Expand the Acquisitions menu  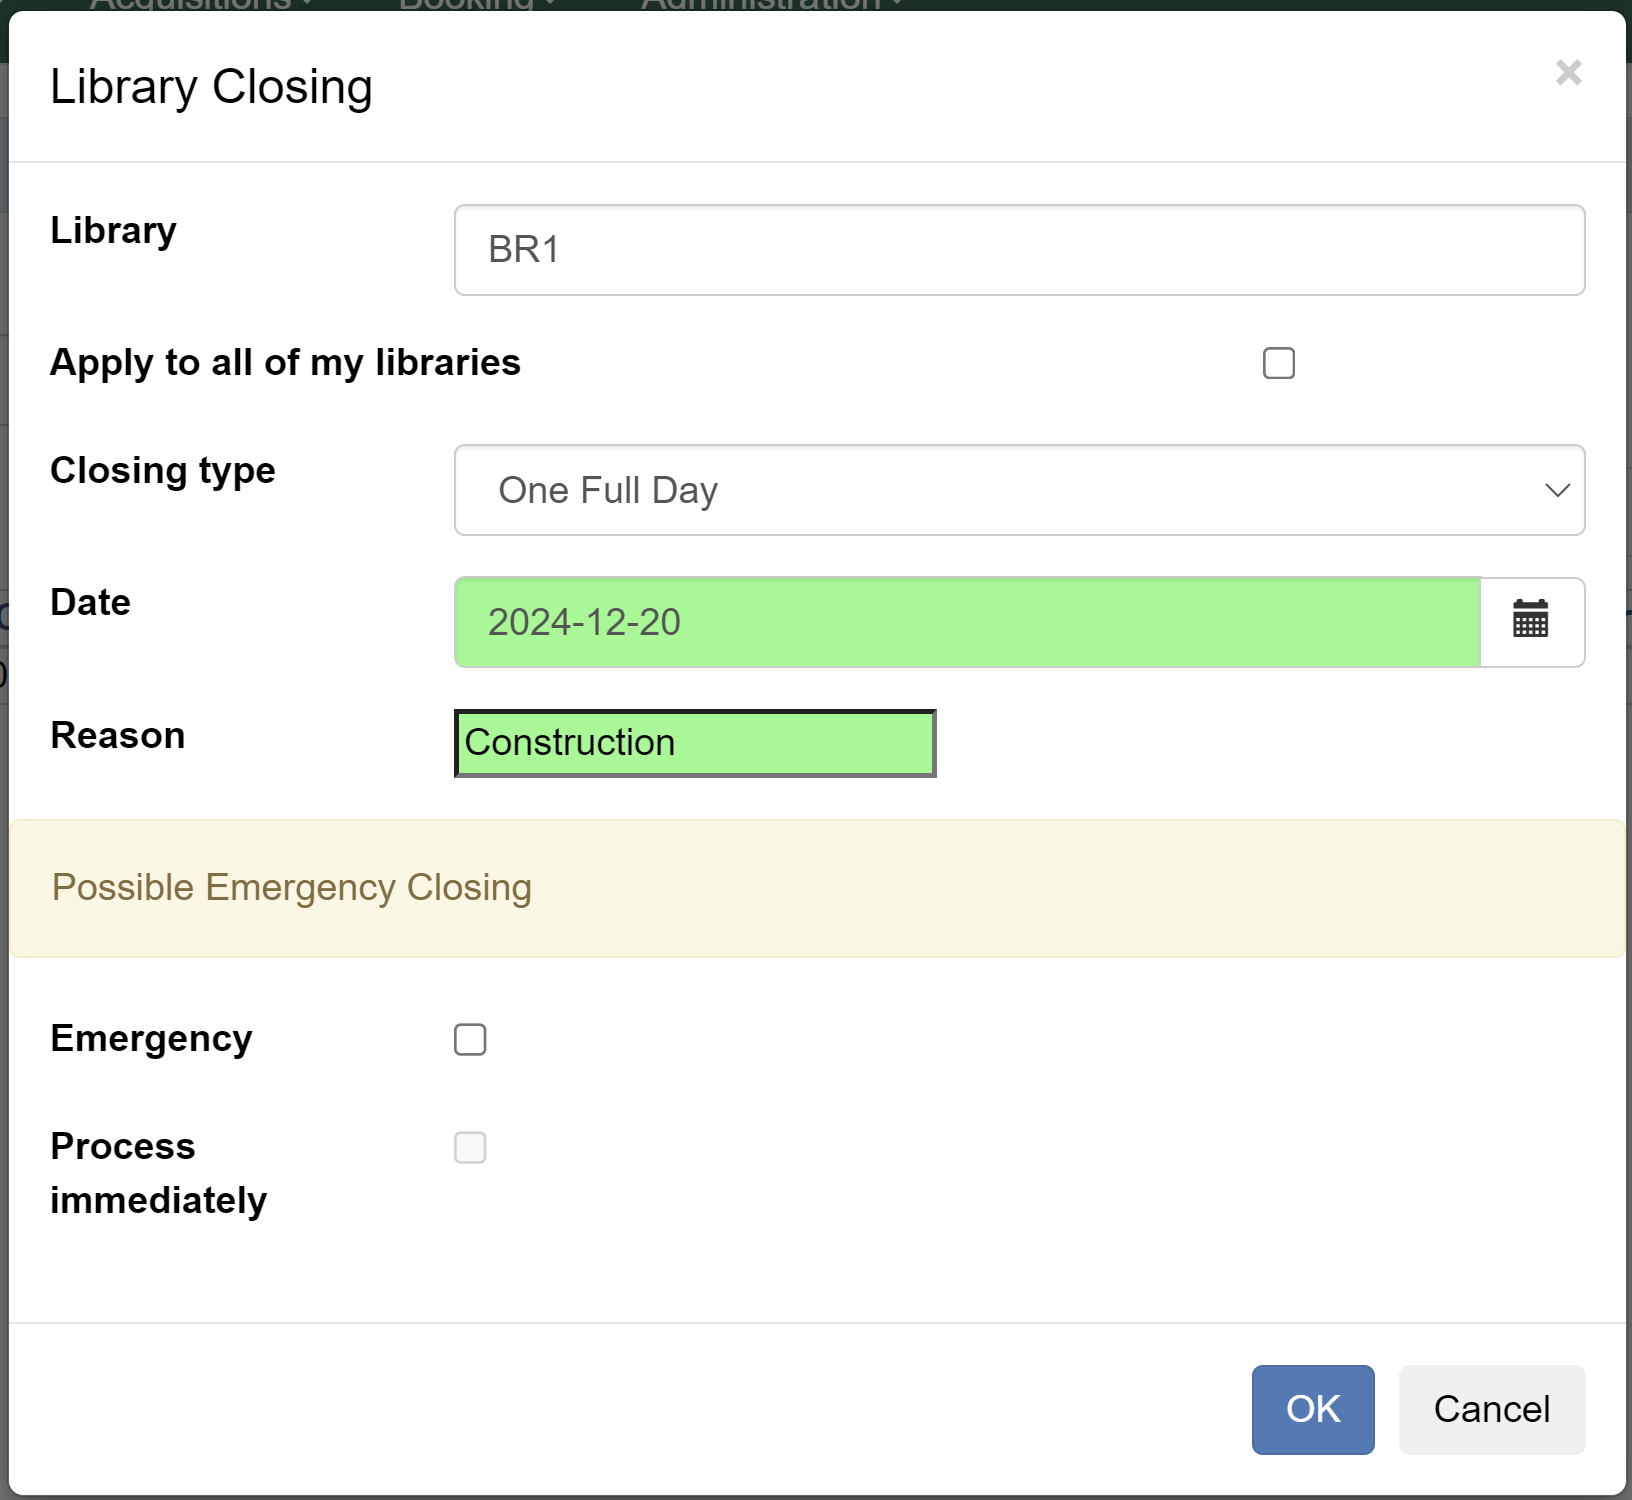197,5
